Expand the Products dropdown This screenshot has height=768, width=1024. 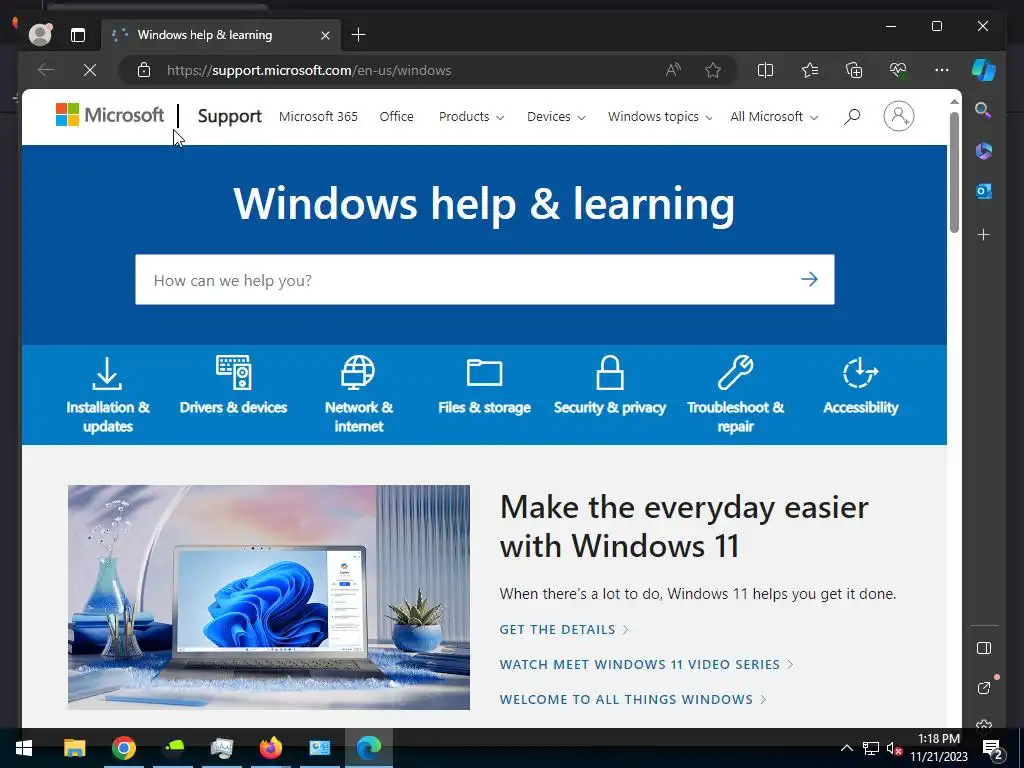click(x=471, y=117)
